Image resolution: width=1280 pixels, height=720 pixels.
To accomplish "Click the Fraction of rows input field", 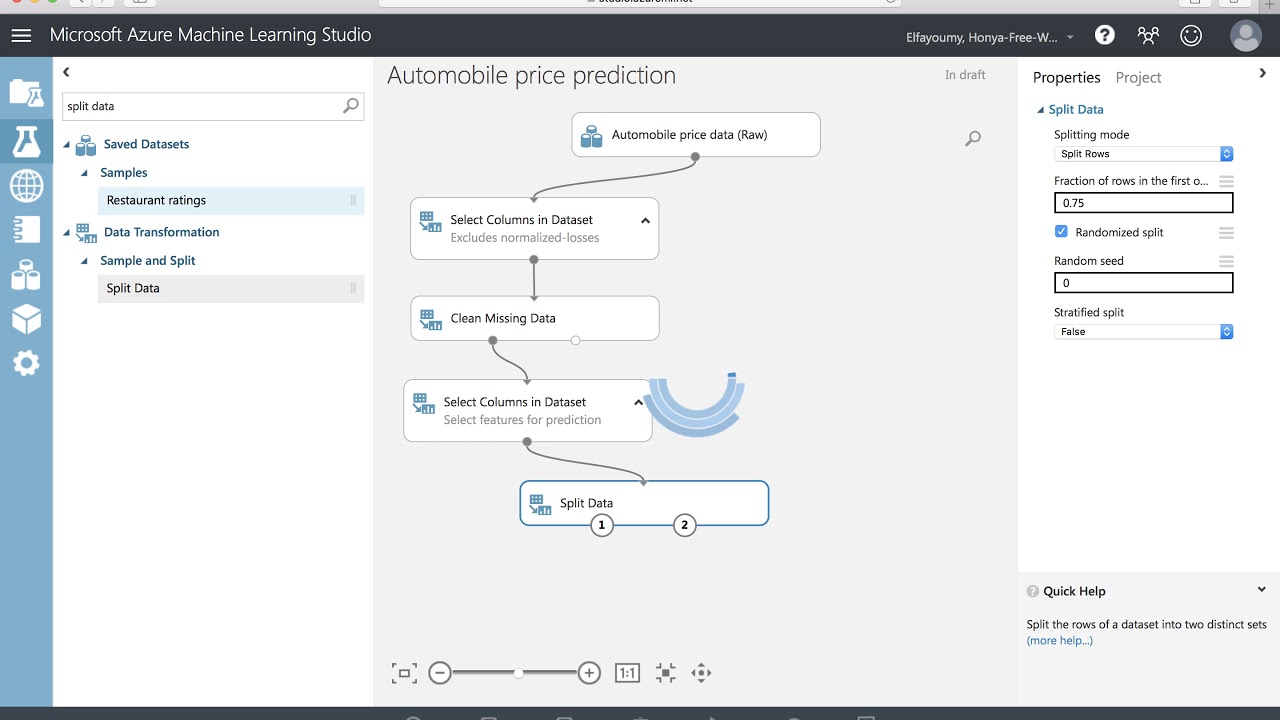I will [1144, 203].
